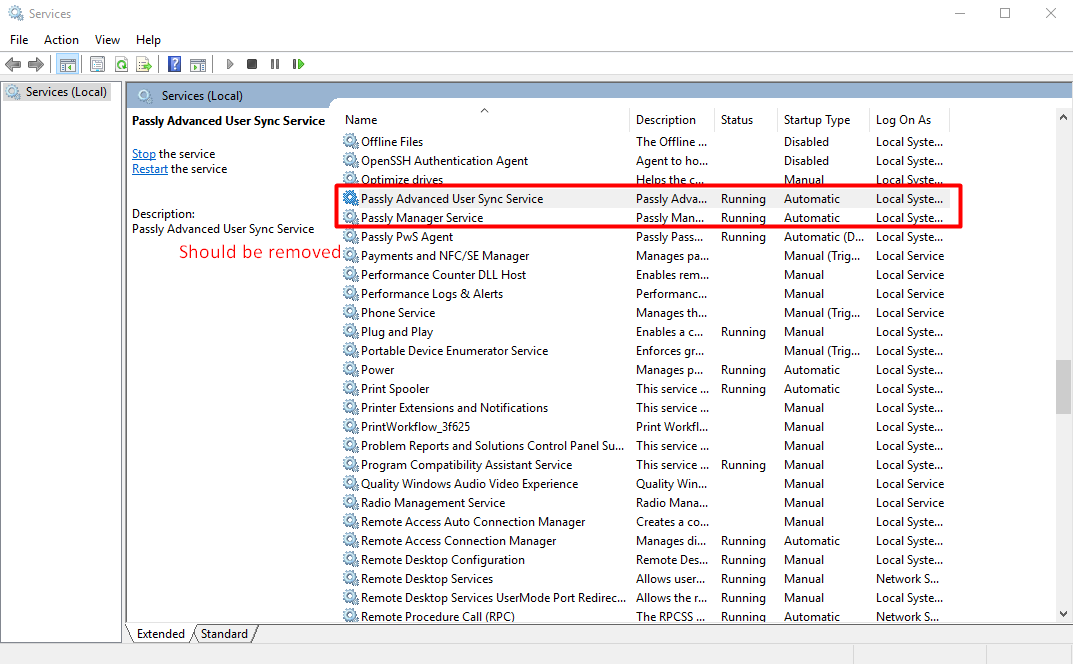Select Performance Logs & Alerts row
This screenshot has height=664, width=1073.
coord(645,294)
